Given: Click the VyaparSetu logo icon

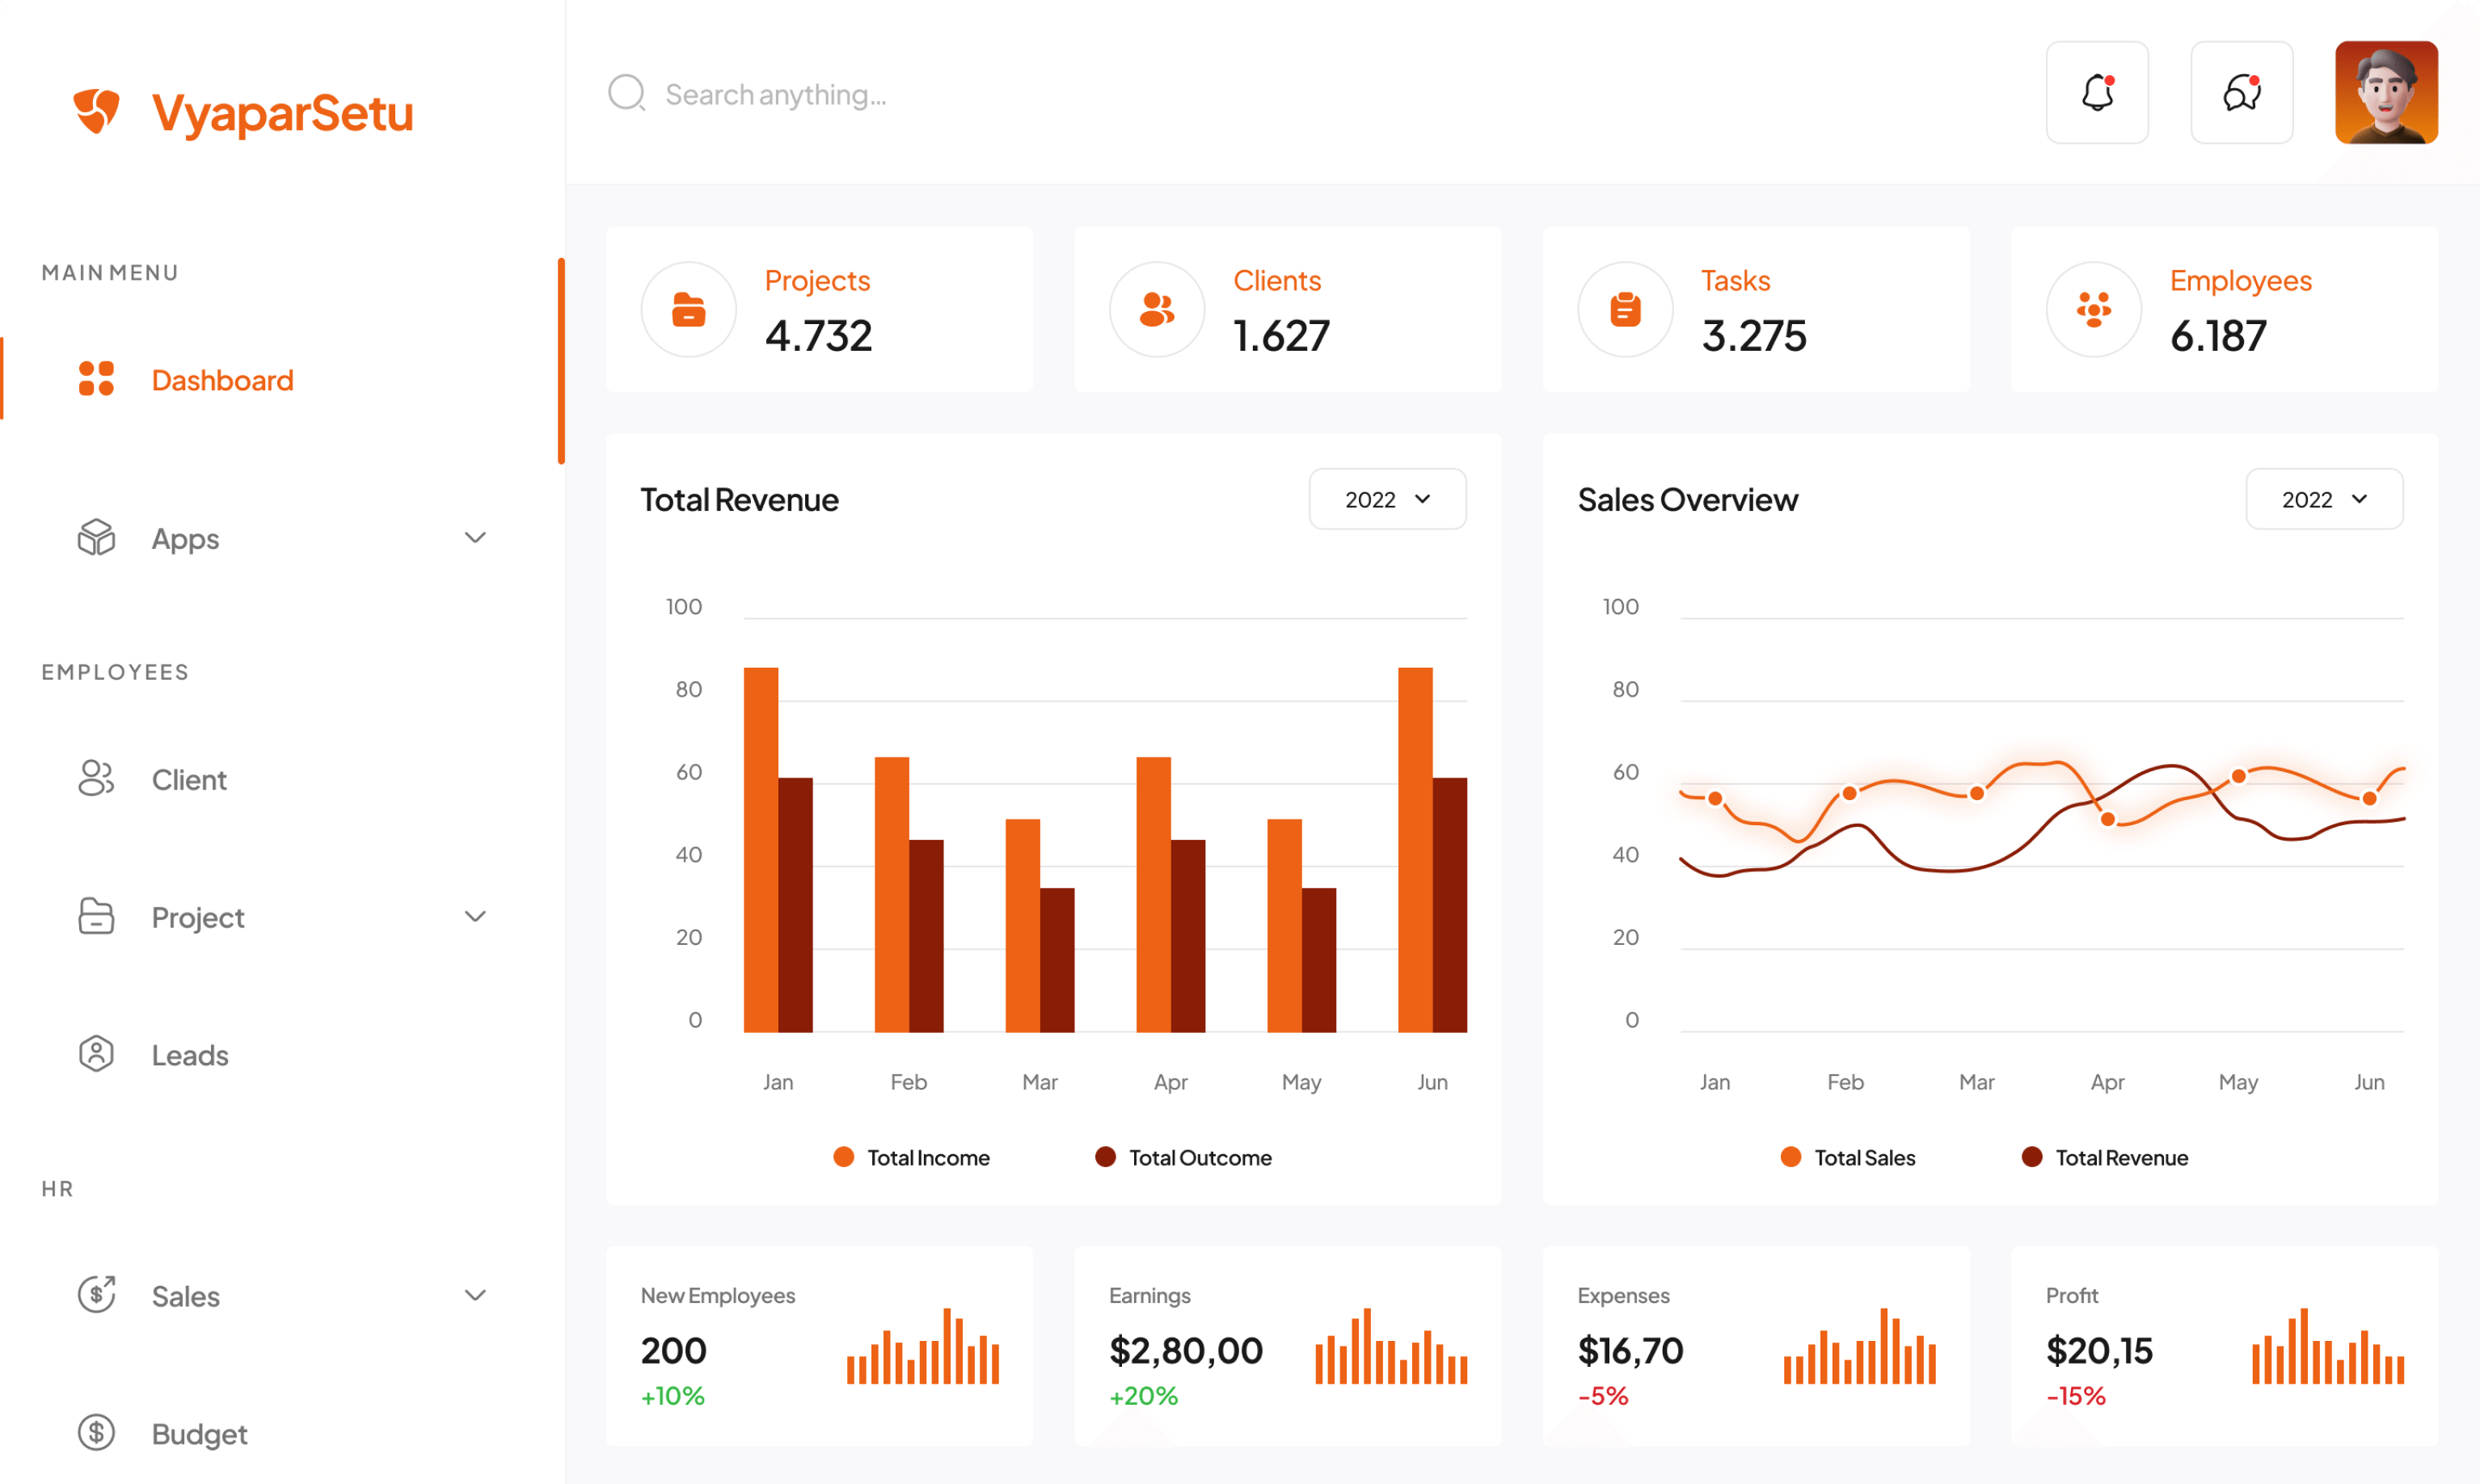Looking at the screenshot, I should click(97, 110).
